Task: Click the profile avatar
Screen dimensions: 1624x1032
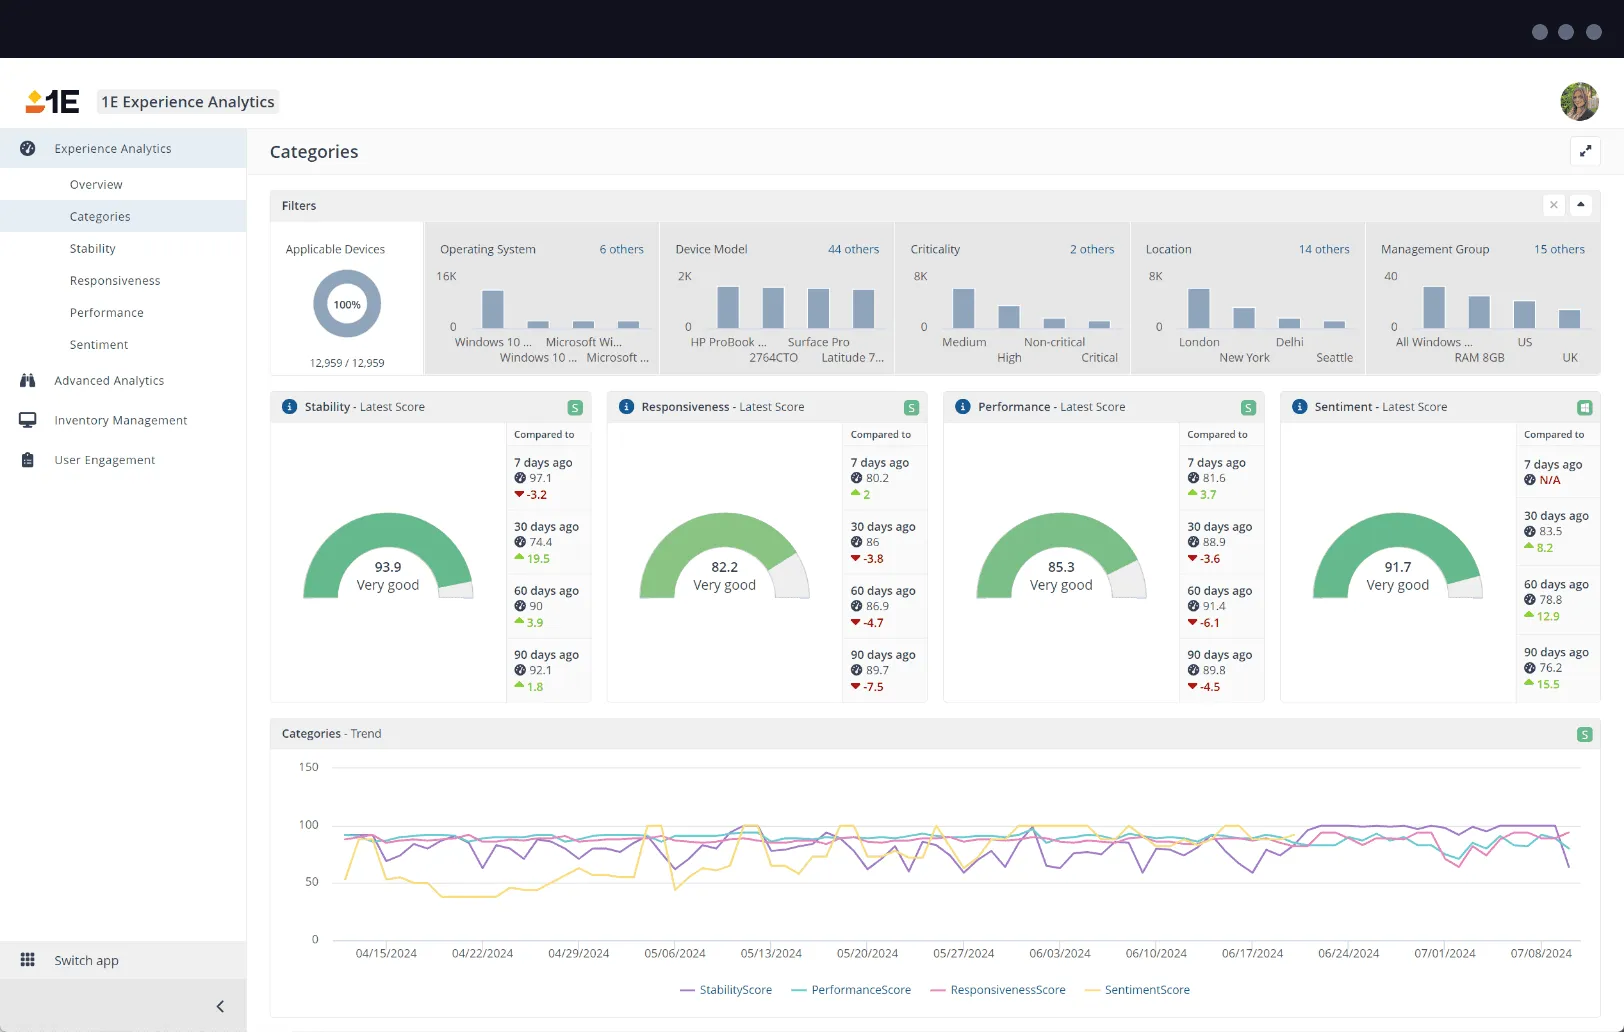Action: point(1579,101)
